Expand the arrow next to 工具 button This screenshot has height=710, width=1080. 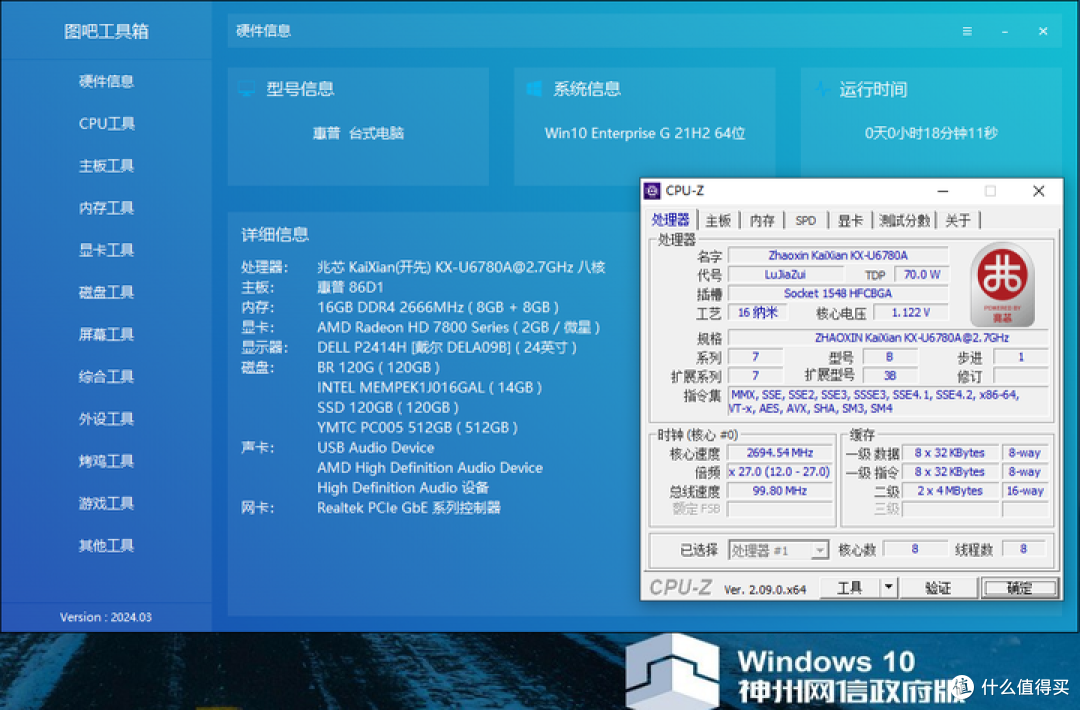[x=889, y=587]
